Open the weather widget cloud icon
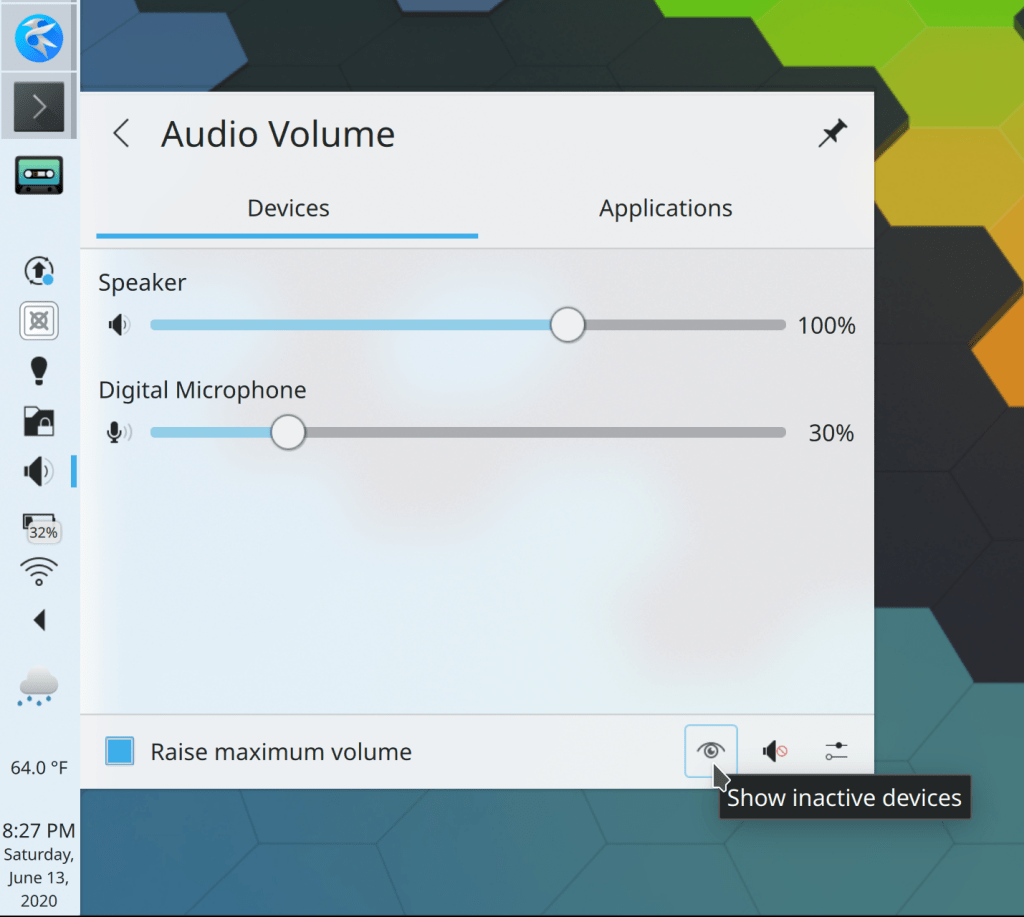 point(39,689)
